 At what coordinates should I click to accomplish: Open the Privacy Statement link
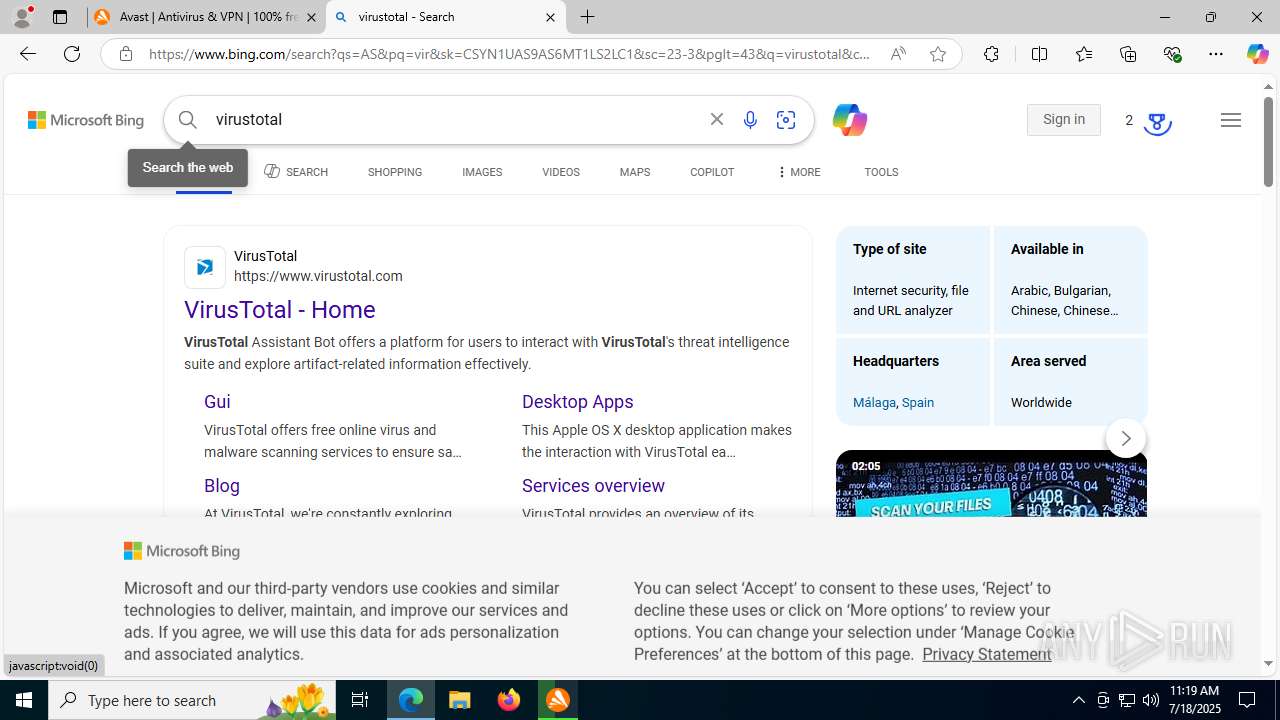(x=987, y=654)
